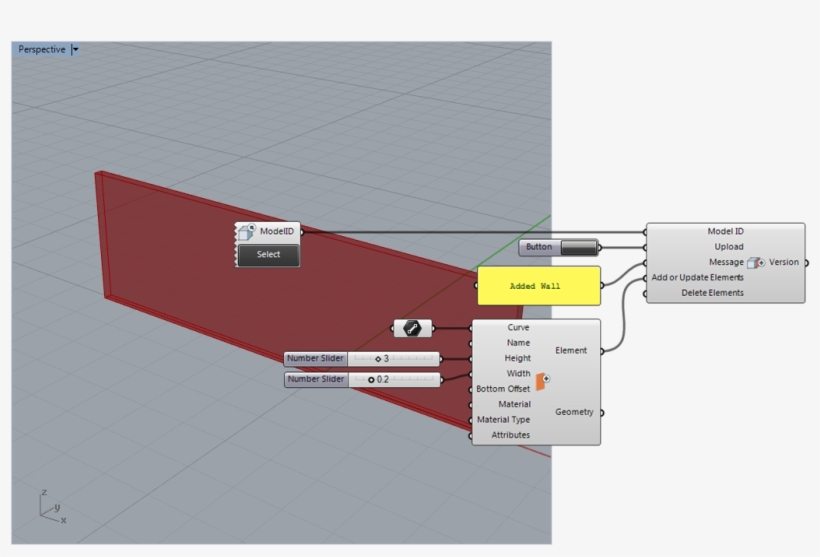
Task: Select the Perspective viewport title tab
Action: coord(41,49)
